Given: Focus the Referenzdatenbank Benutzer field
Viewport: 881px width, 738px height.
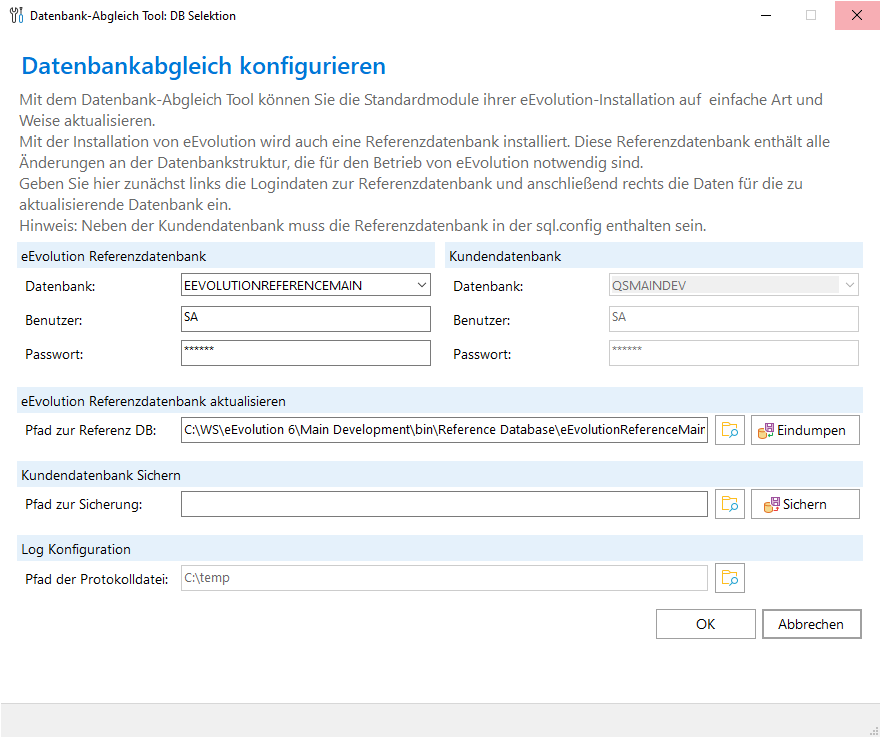Looking at the screenshot, I should (305, 319).
